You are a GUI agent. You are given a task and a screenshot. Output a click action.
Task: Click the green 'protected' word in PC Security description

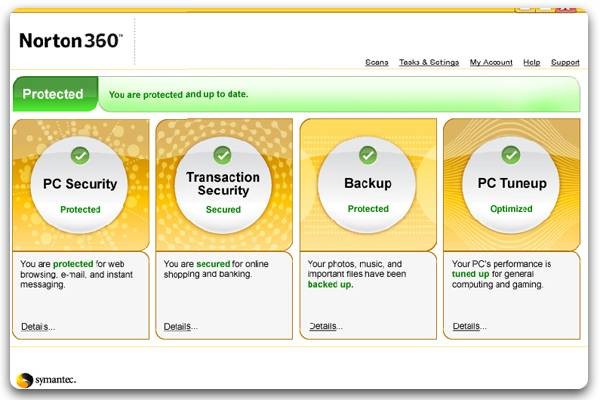click(x=73, y=264)
